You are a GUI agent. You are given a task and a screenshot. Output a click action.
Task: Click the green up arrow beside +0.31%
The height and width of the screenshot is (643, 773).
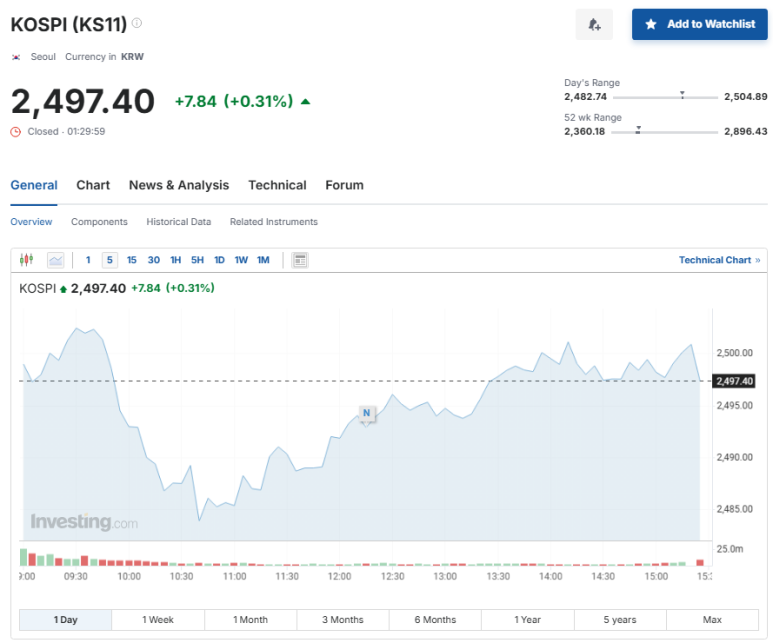point(306,102)
